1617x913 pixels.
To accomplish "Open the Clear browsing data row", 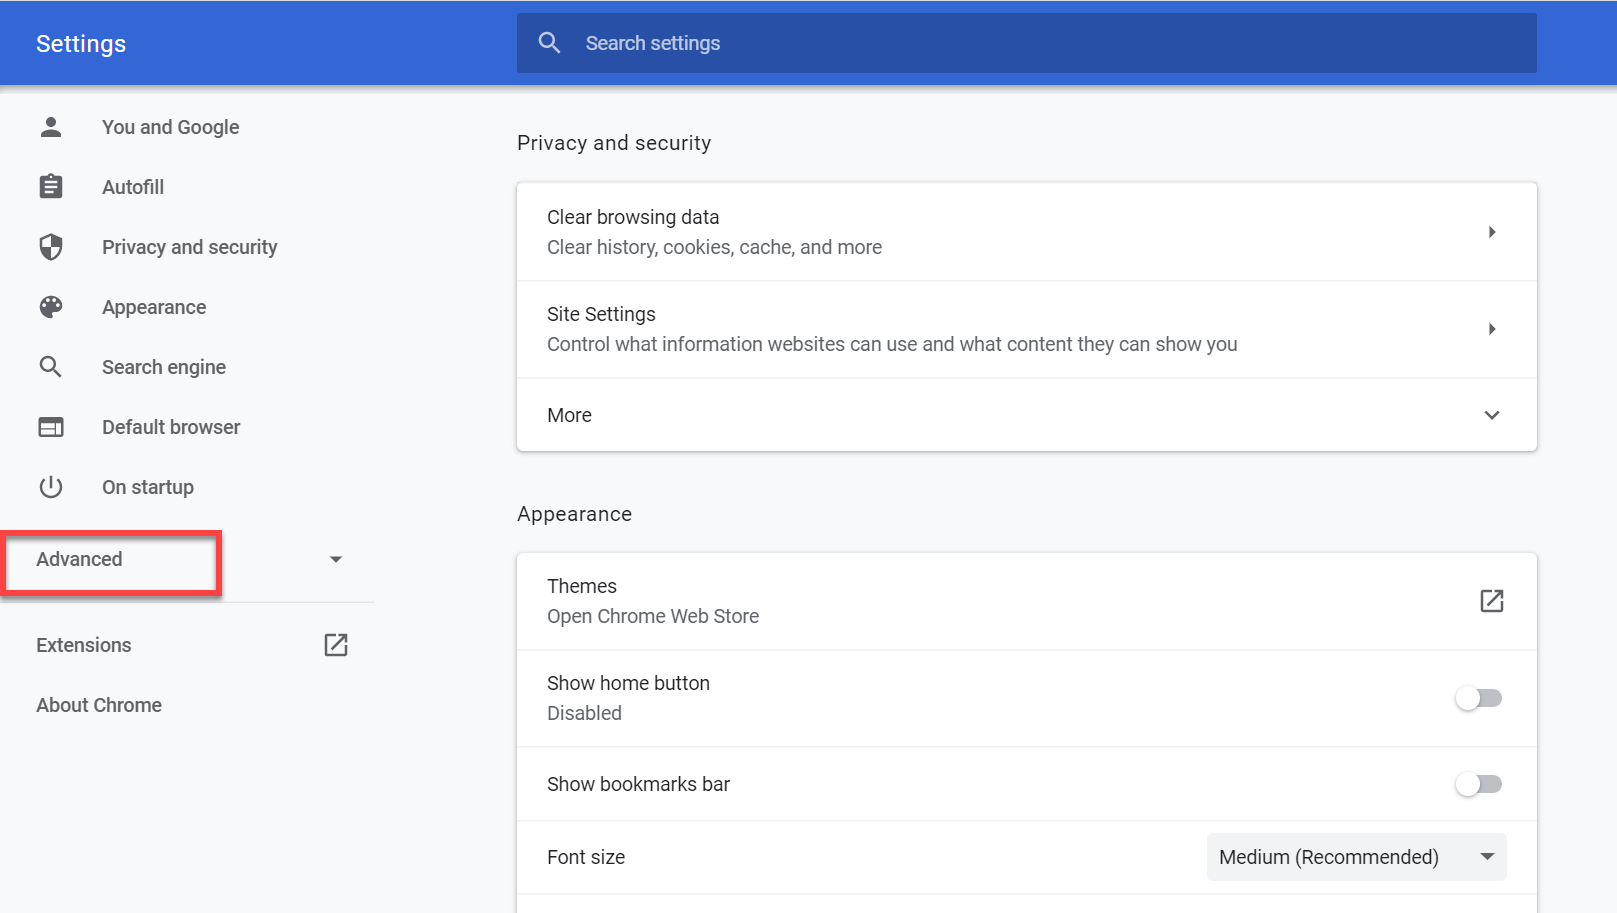I will click(1026, 232).
